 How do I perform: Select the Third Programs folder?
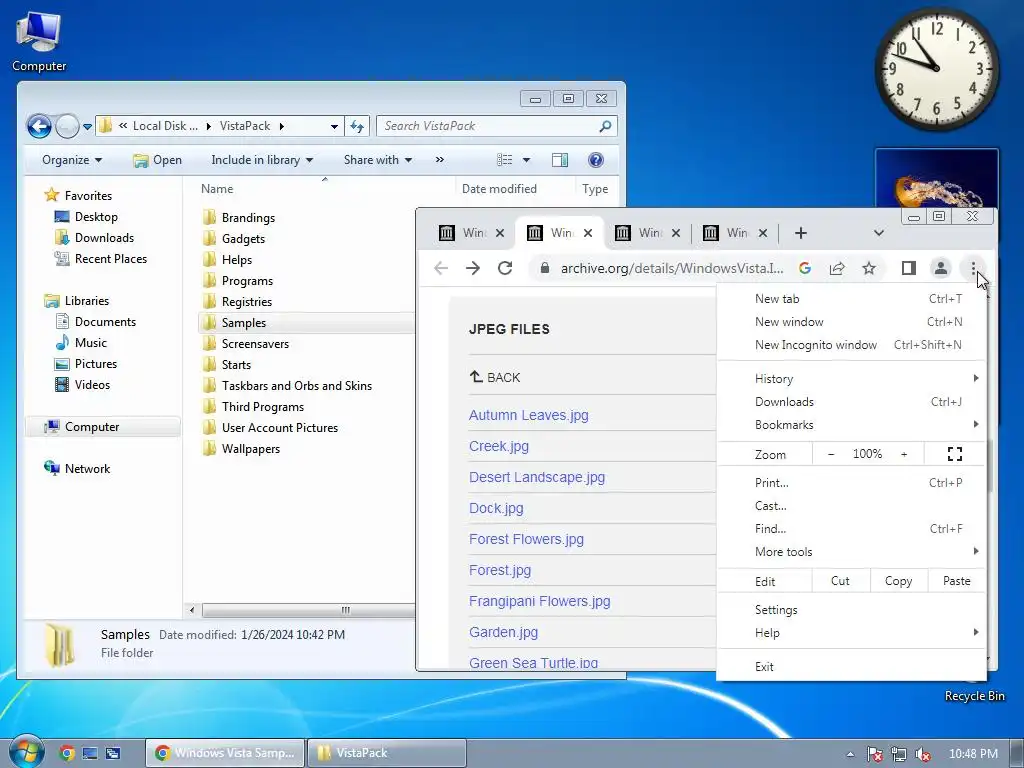click(x=263, y=407)
